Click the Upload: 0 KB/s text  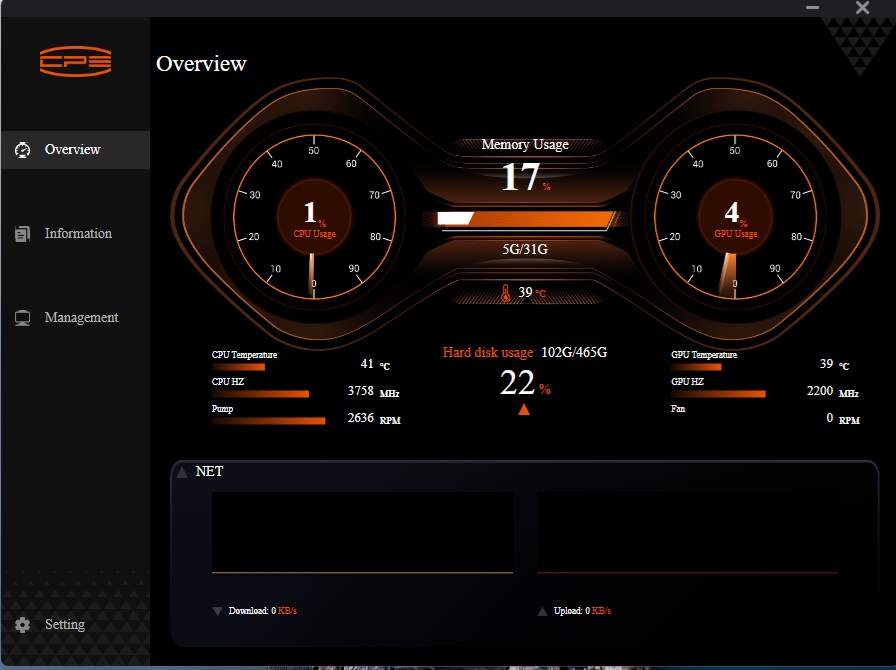point(582,611)
